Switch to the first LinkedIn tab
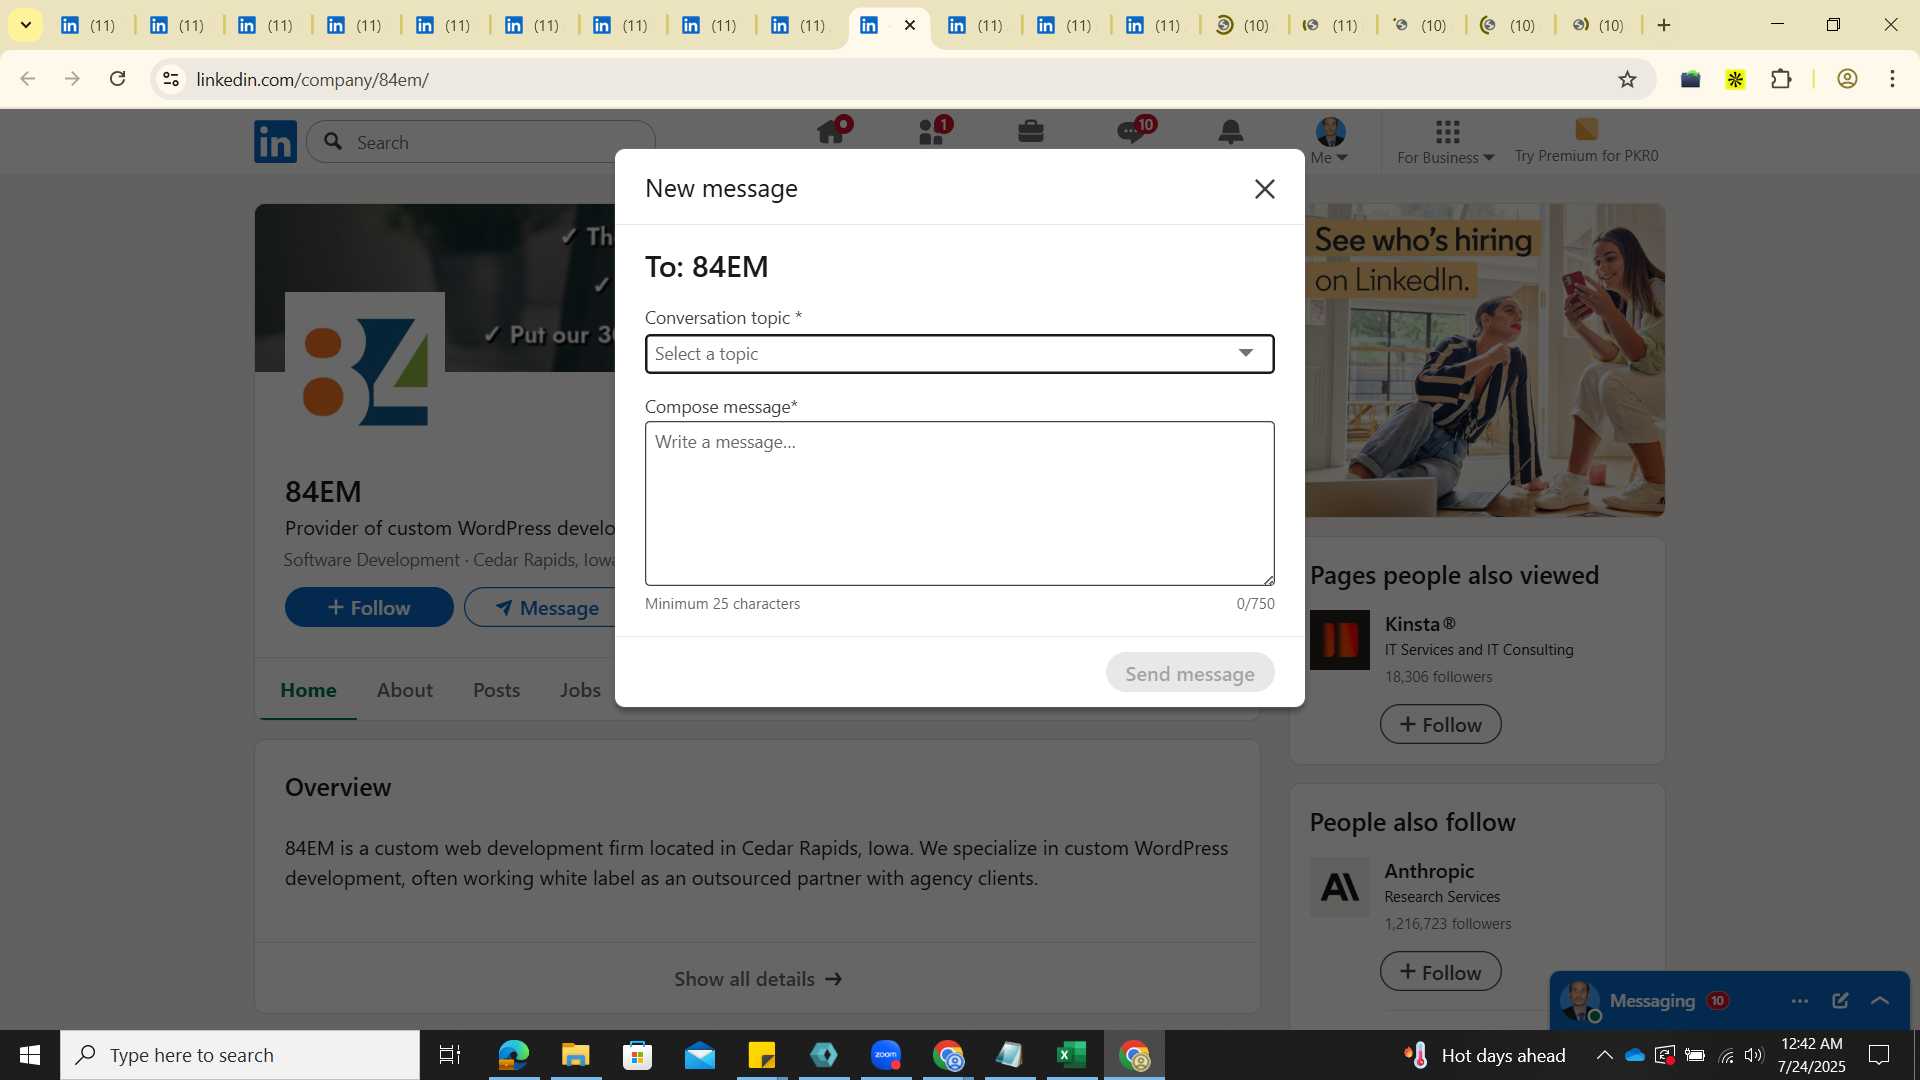The image size is (1920, 1080). 88,25
